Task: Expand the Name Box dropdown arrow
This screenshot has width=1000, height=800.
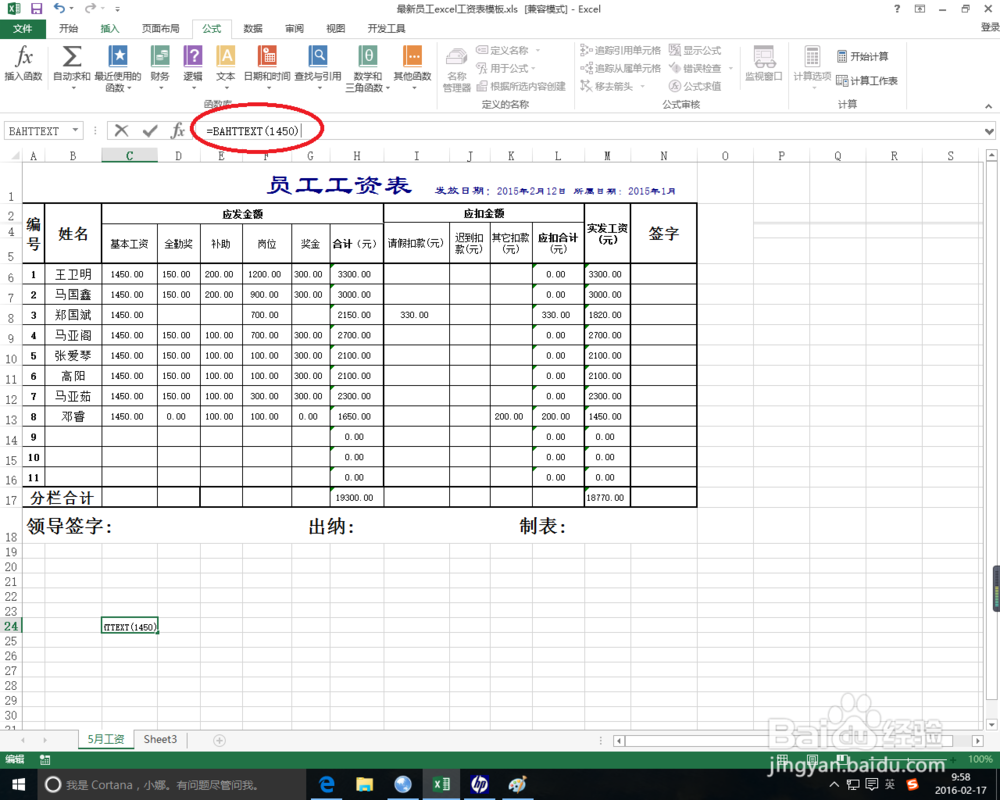Action: [75, 130]
